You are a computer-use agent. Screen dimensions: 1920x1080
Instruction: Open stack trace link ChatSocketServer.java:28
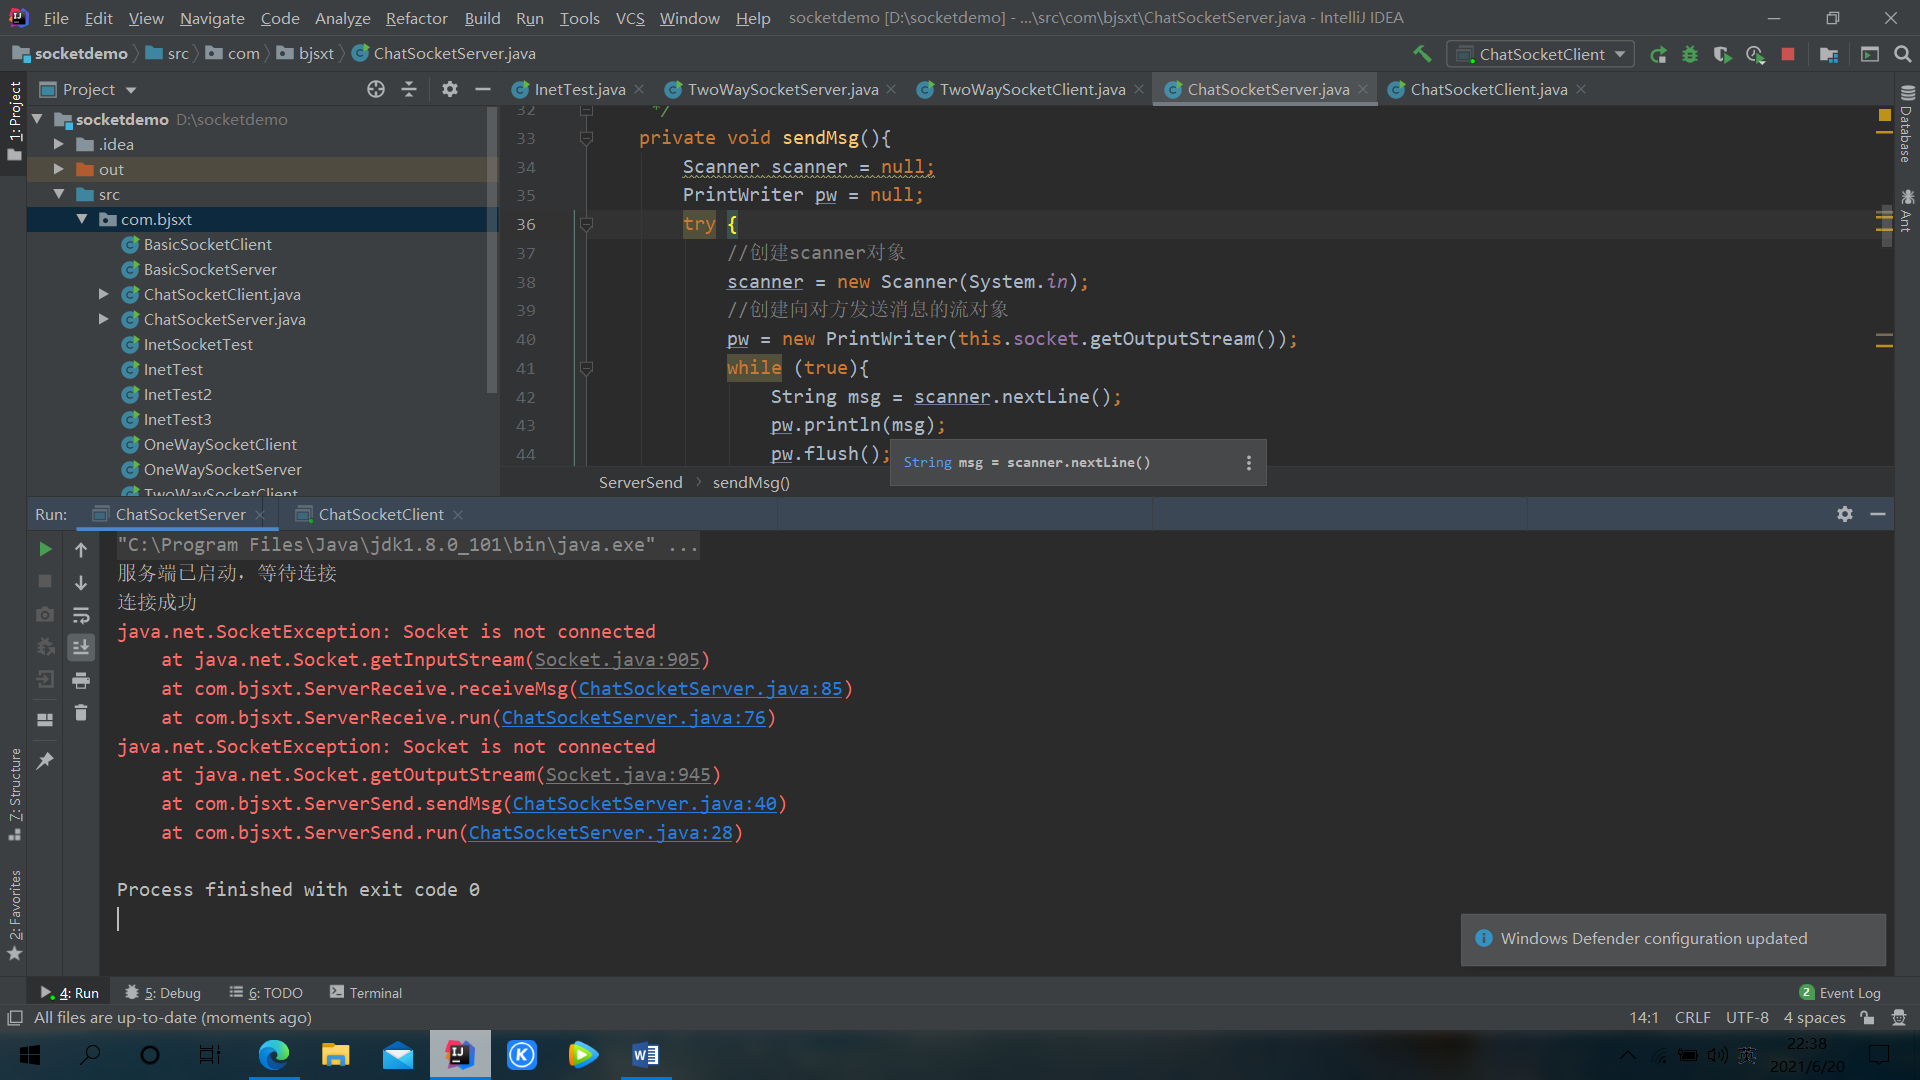point(601,833)
